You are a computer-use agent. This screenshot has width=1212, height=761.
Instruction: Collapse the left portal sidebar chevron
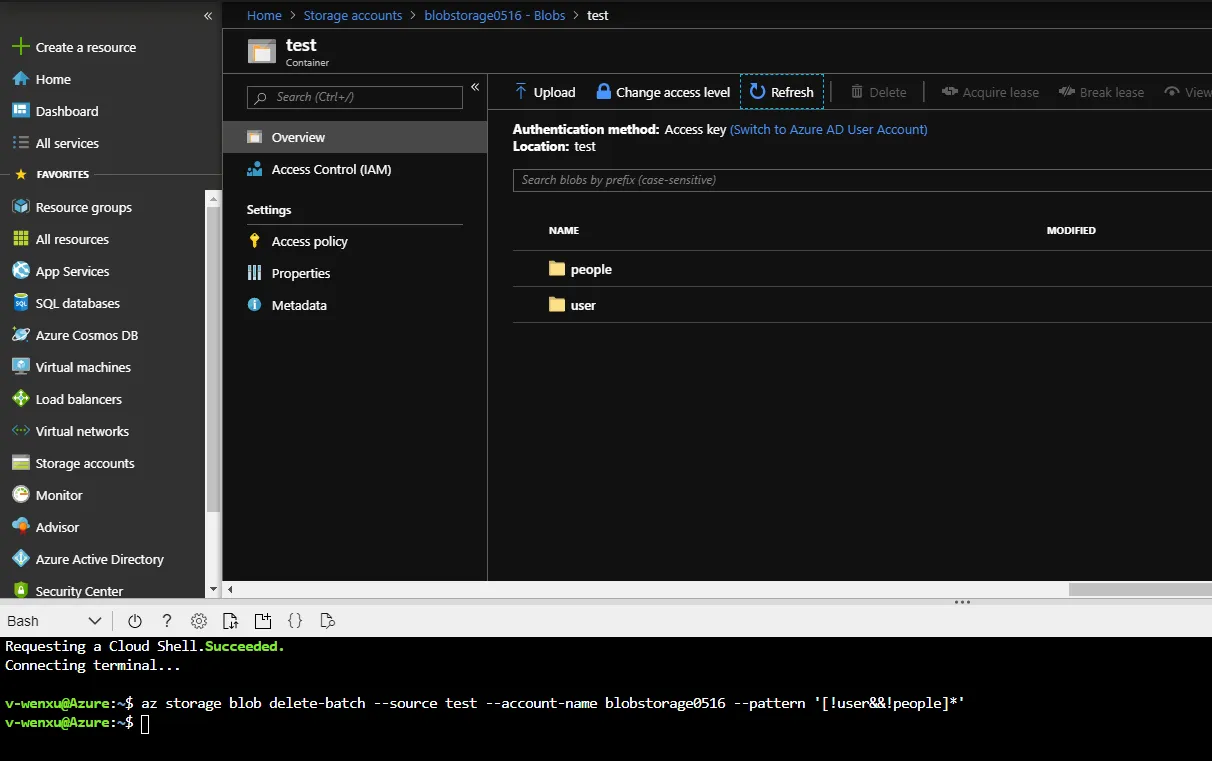point(208,16)
